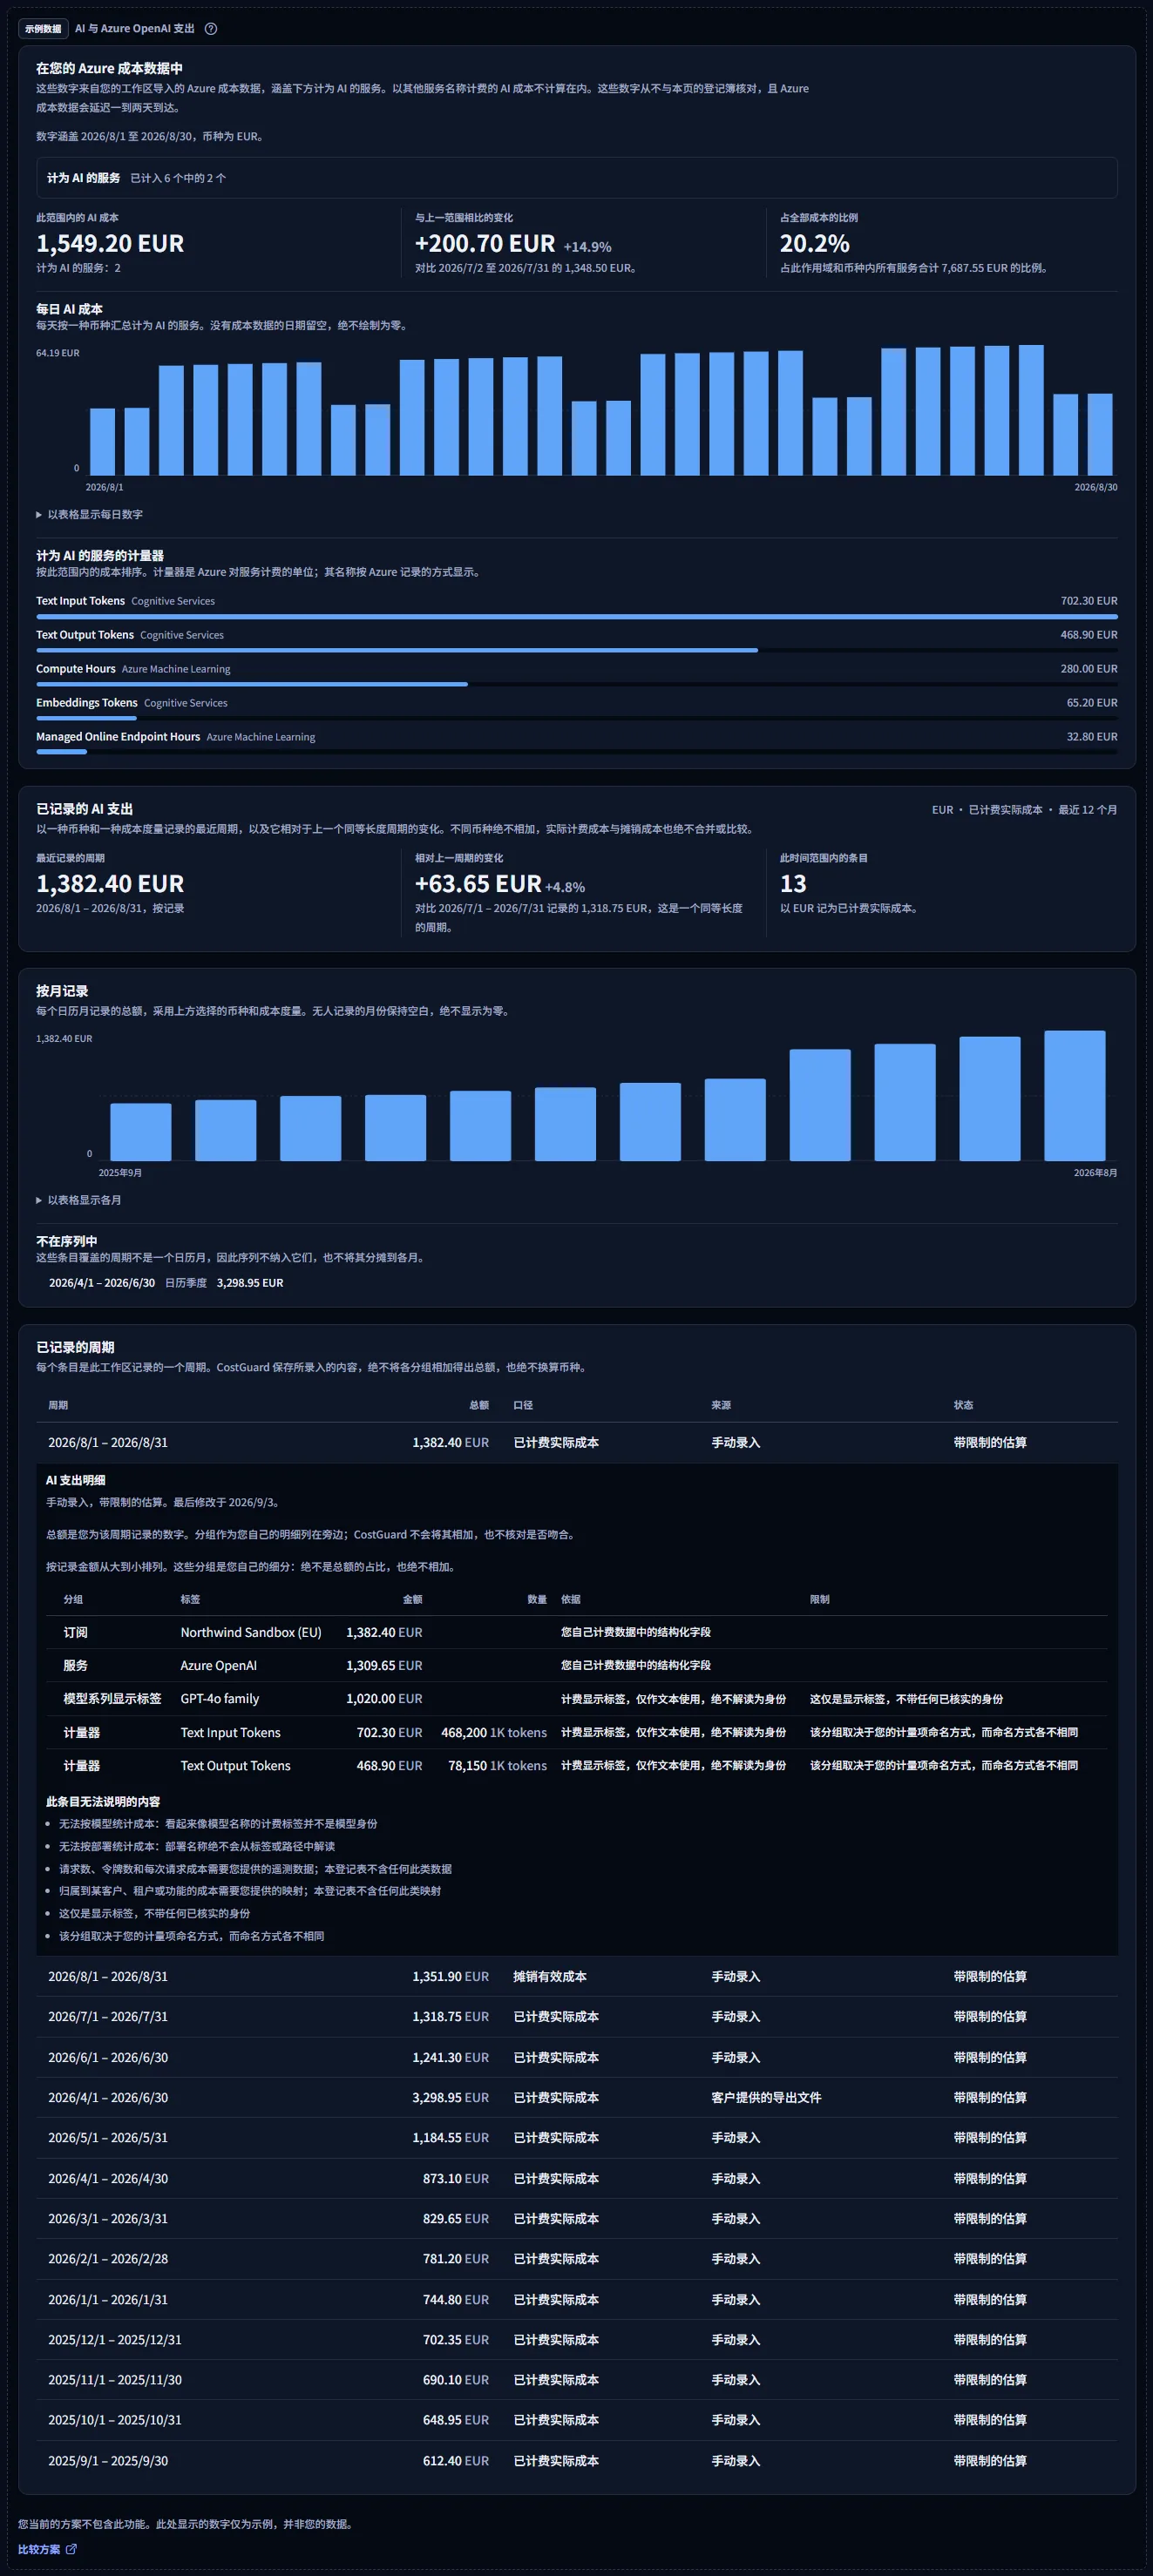The height and width of the screenshot is (2576, 1153).
Task: Click the external link icon beside 比较方案
Action: point(71,2549)
